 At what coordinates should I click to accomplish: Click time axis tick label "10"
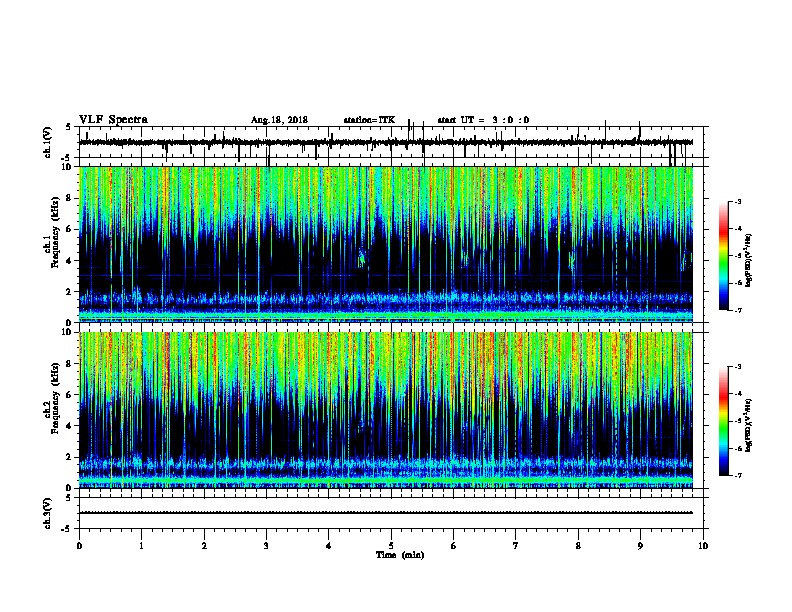pos(703,546)
